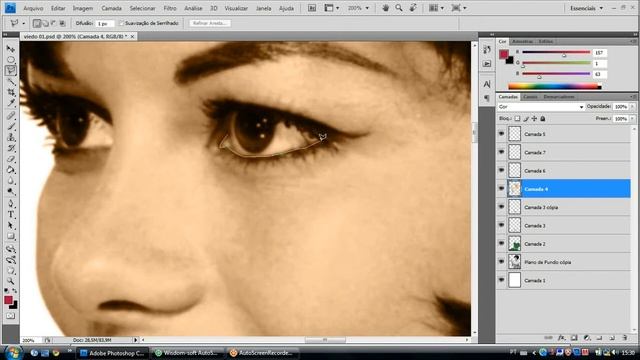
Task: Select the Type tool
Action: coord(11,215)
